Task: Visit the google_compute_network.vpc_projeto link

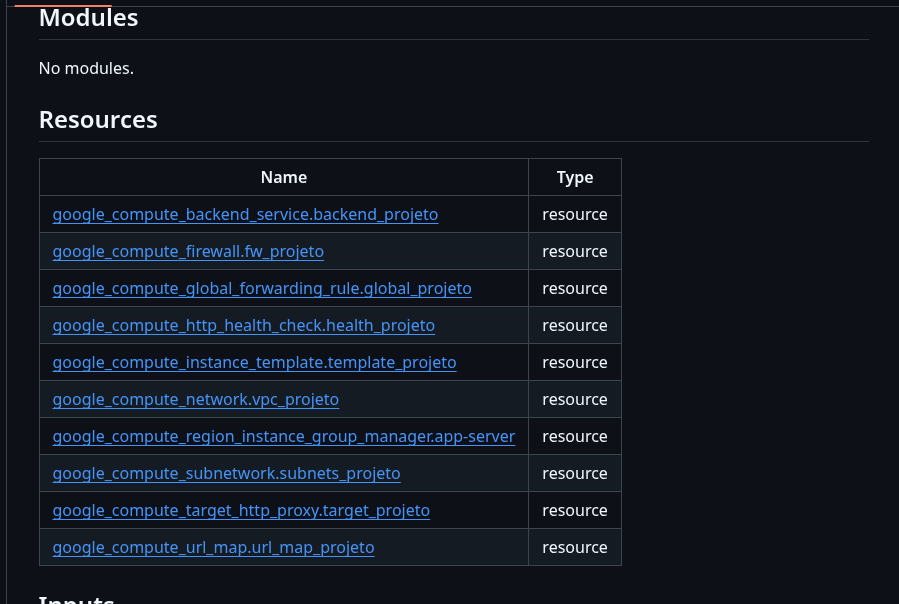Action: click(195, 399)
